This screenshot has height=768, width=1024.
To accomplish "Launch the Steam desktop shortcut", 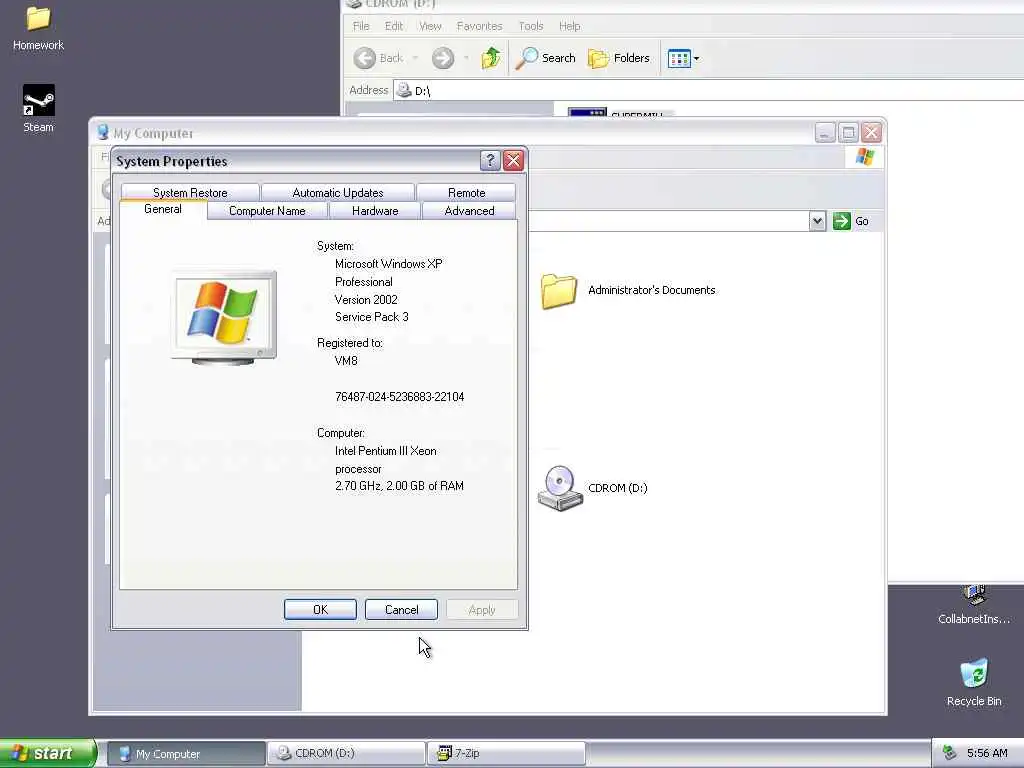I will (39, 108).
